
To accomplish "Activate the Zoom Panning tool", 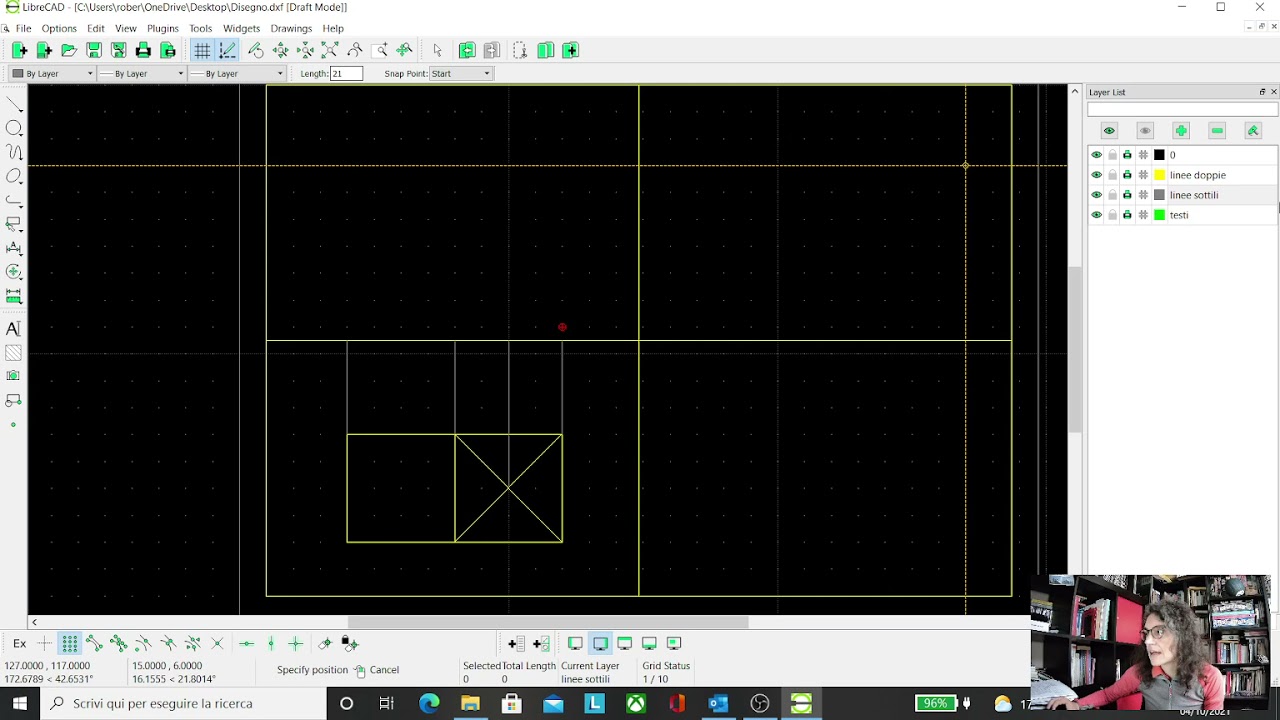I will [x=404, y=50].
